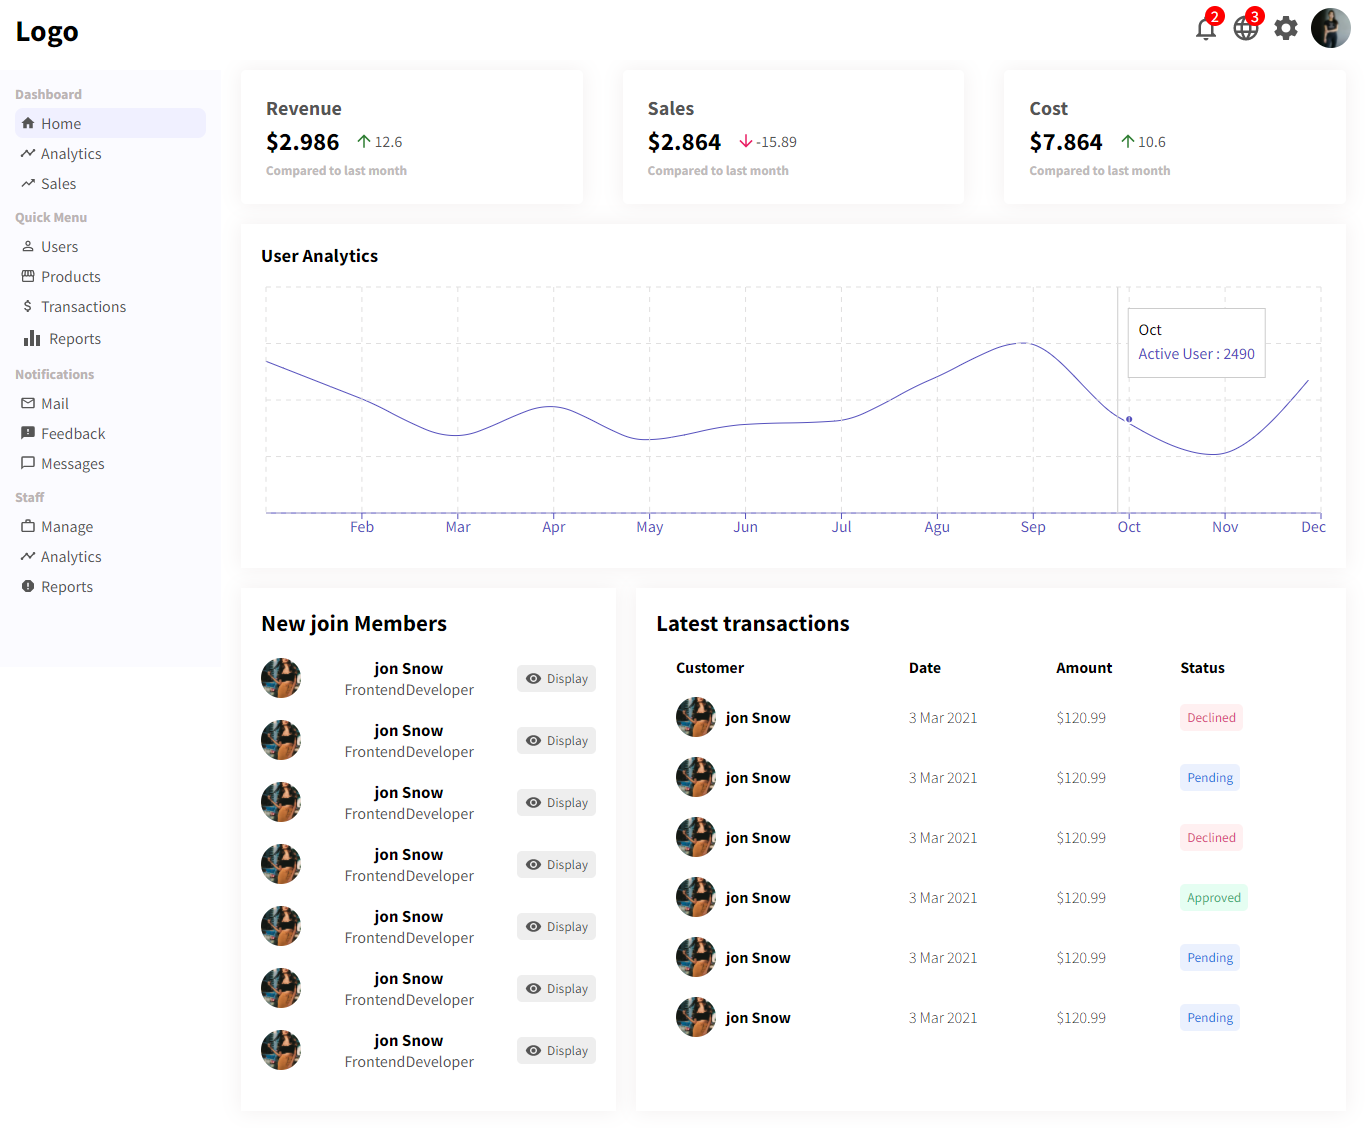The width and height of the screenshot is (1366, 1128).
Task: Click the Messages icon under Notifications
Action: pos(28,463)
